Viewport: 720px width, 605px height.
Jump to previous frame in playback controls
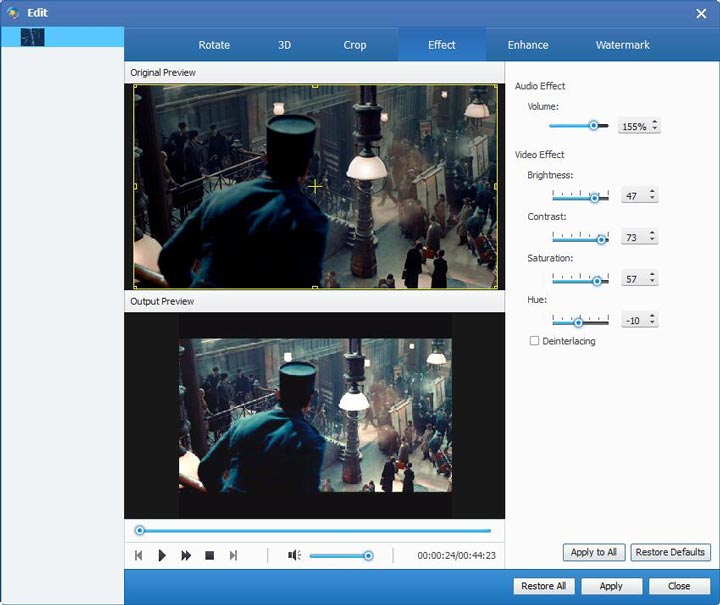point(138,555)
